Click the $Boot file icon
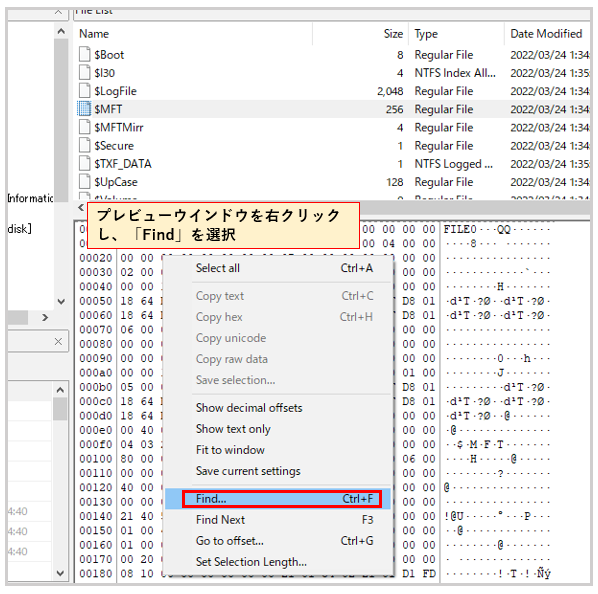This screenshot has width=598, height=594. point(84,55)
